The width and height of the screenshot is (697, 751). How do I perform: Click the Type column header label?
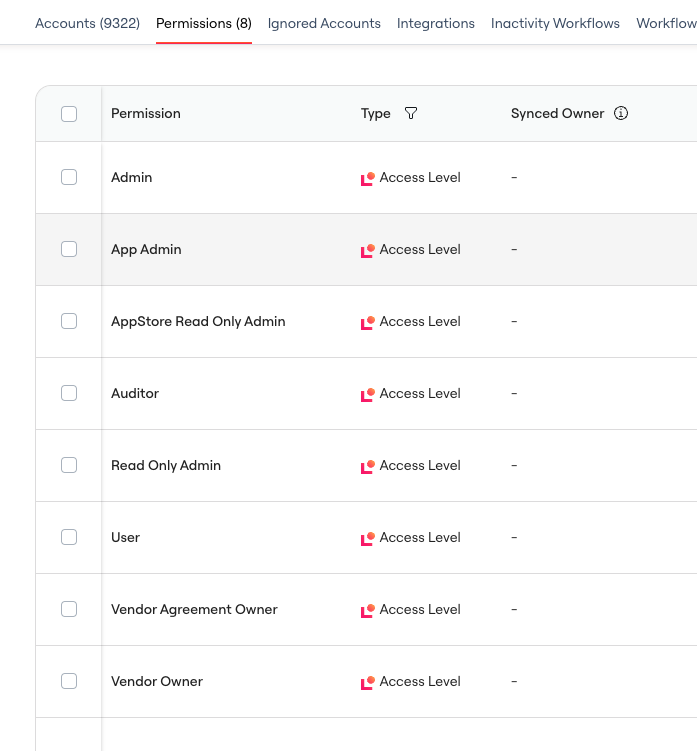point(376,114)
